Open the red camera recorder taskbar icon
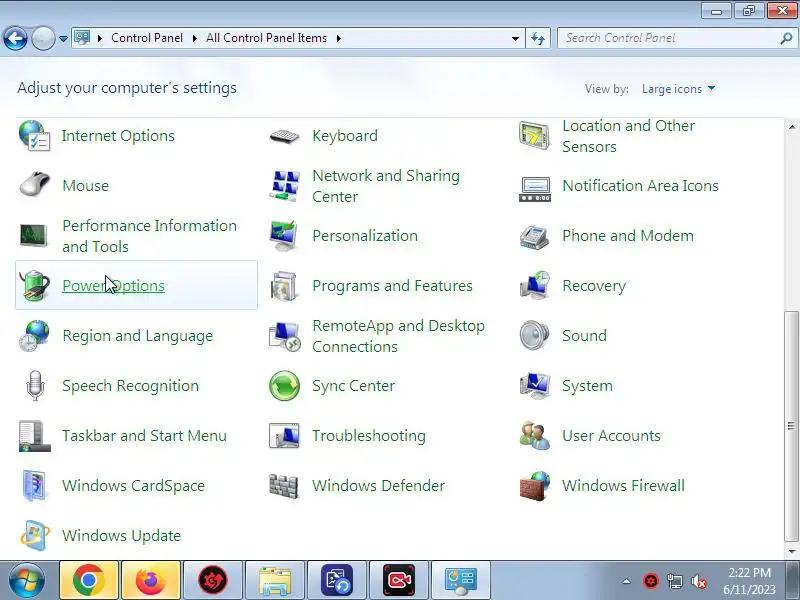 399,581
